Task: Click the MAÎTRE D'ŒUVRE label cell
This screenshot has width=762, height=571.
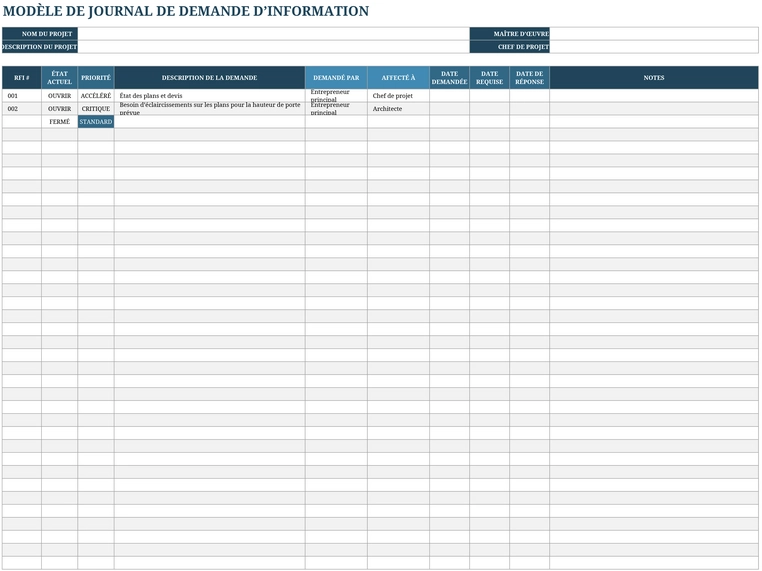Action: (x=509, y=34)
